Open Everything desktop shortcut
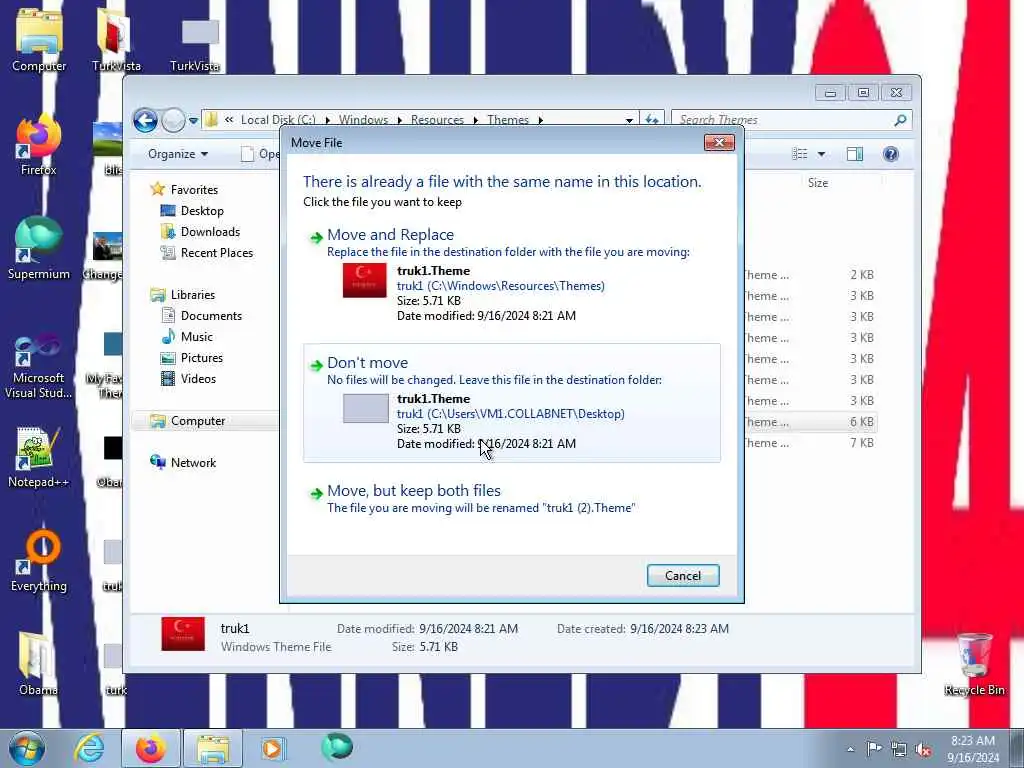Image resolution: width=1024 pixels, height=768 pixels. (x=39, y=562)
